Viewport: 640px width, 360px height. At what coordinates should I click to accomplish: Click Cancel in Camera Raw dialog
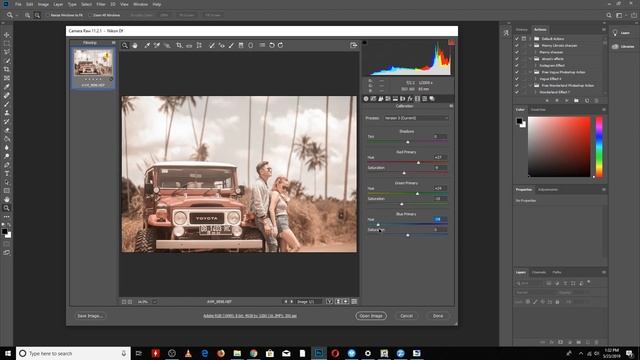pyautogui.click(x=407, y=316)
